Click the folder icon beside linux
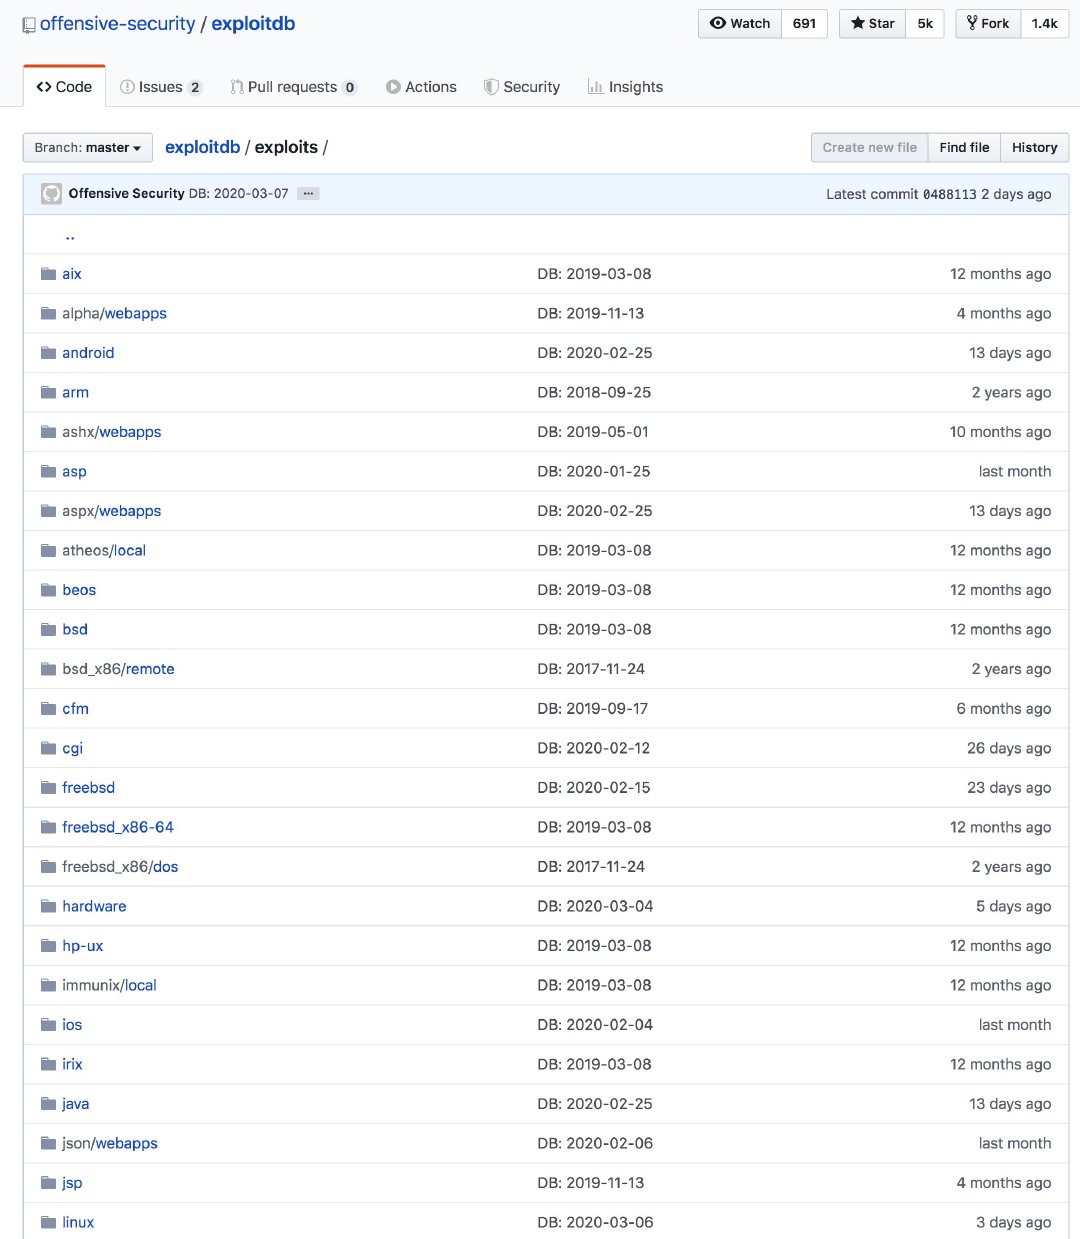Viewport: 1080px width, 1239px height. point(48,1222)
